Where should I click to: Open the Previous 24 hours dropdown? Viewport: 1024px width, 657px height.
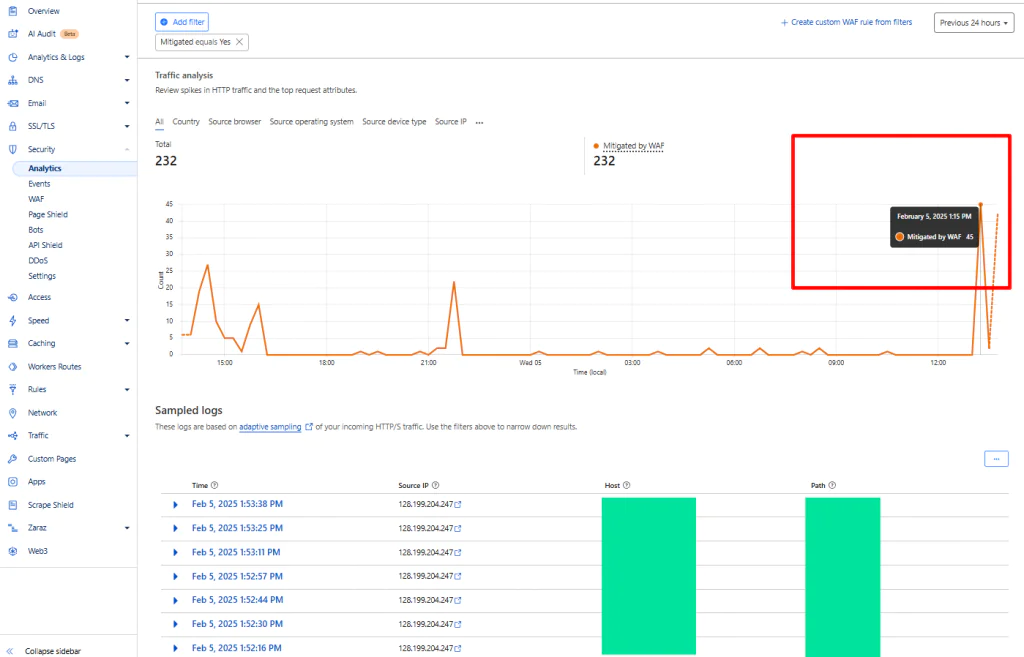(x=974, y=23)
